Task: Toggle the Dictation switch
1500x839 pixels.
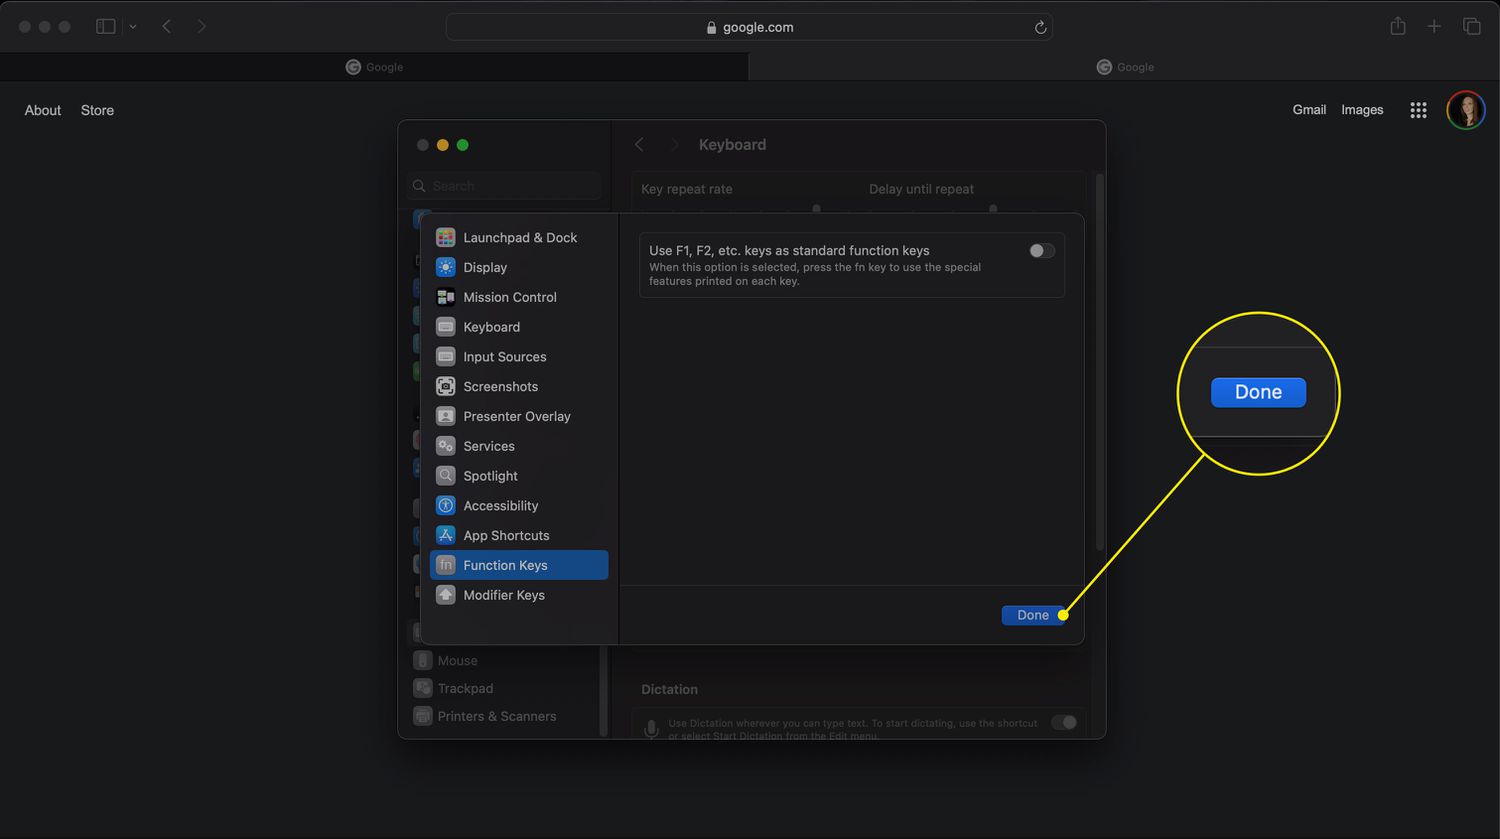Action: [x=1064, y=722]
